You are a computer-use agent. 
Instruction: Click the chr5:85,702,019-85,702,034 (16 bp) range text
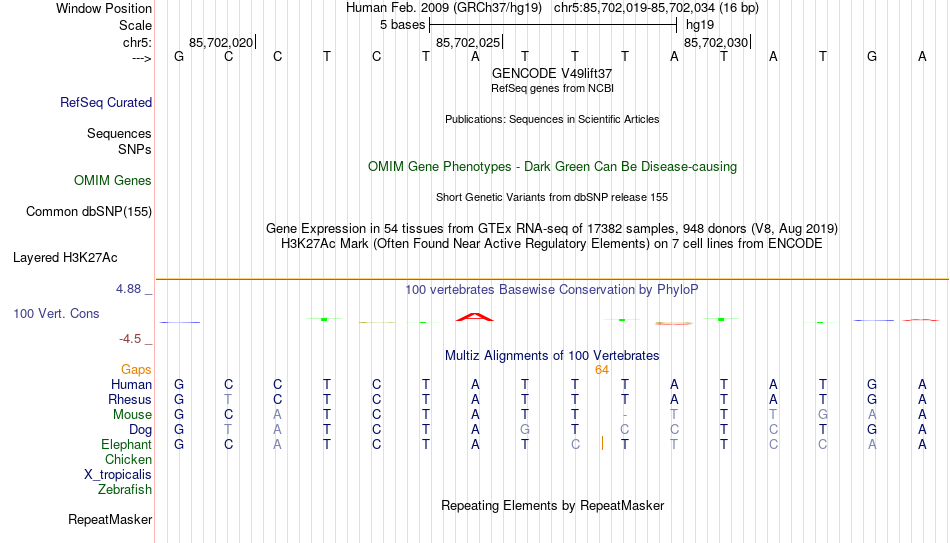coord(656,8)
